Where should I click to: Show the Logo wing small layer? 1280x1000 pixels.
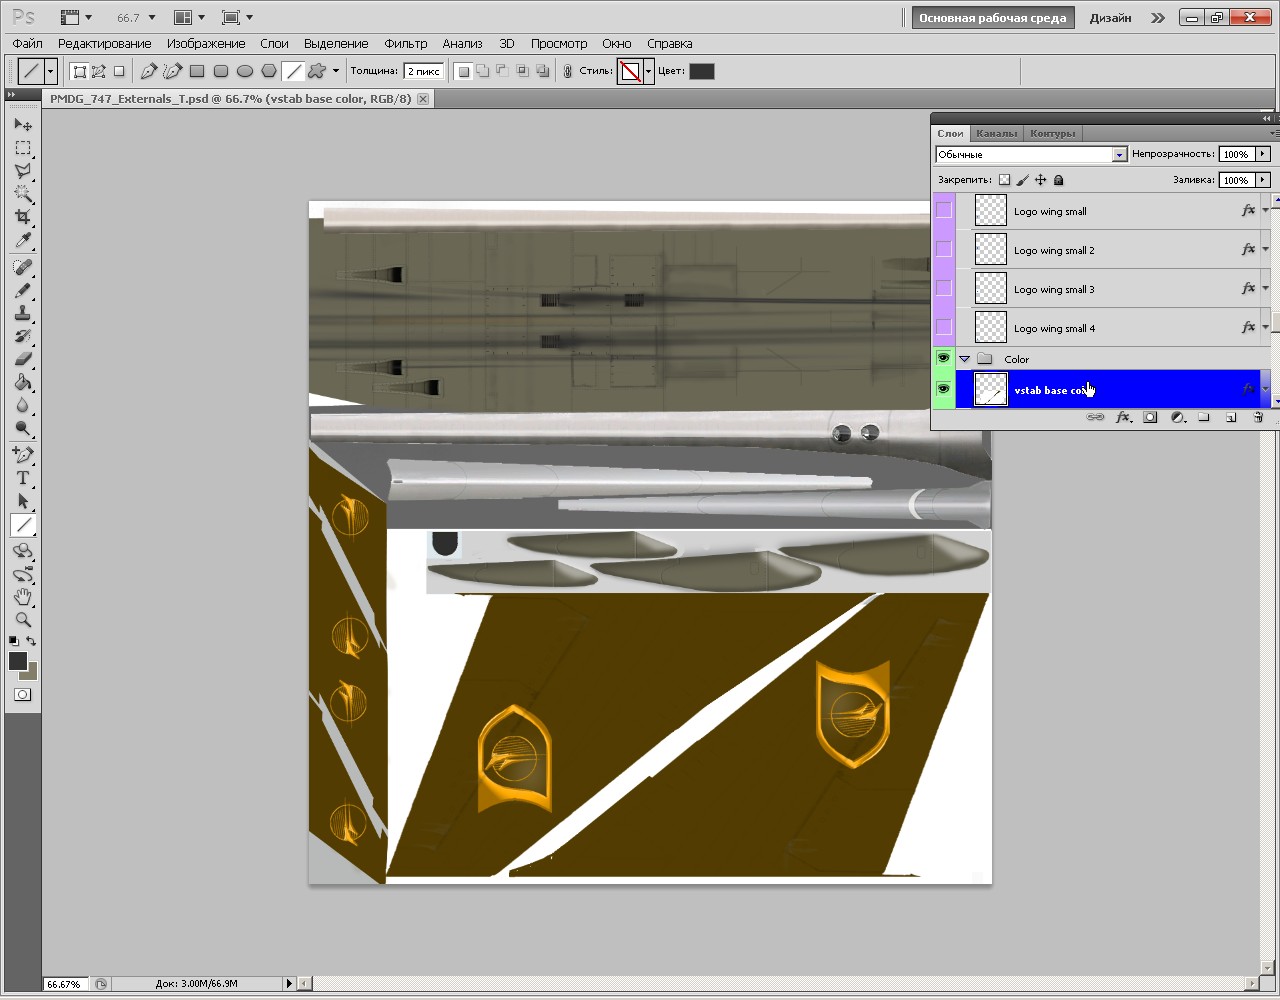943,211
